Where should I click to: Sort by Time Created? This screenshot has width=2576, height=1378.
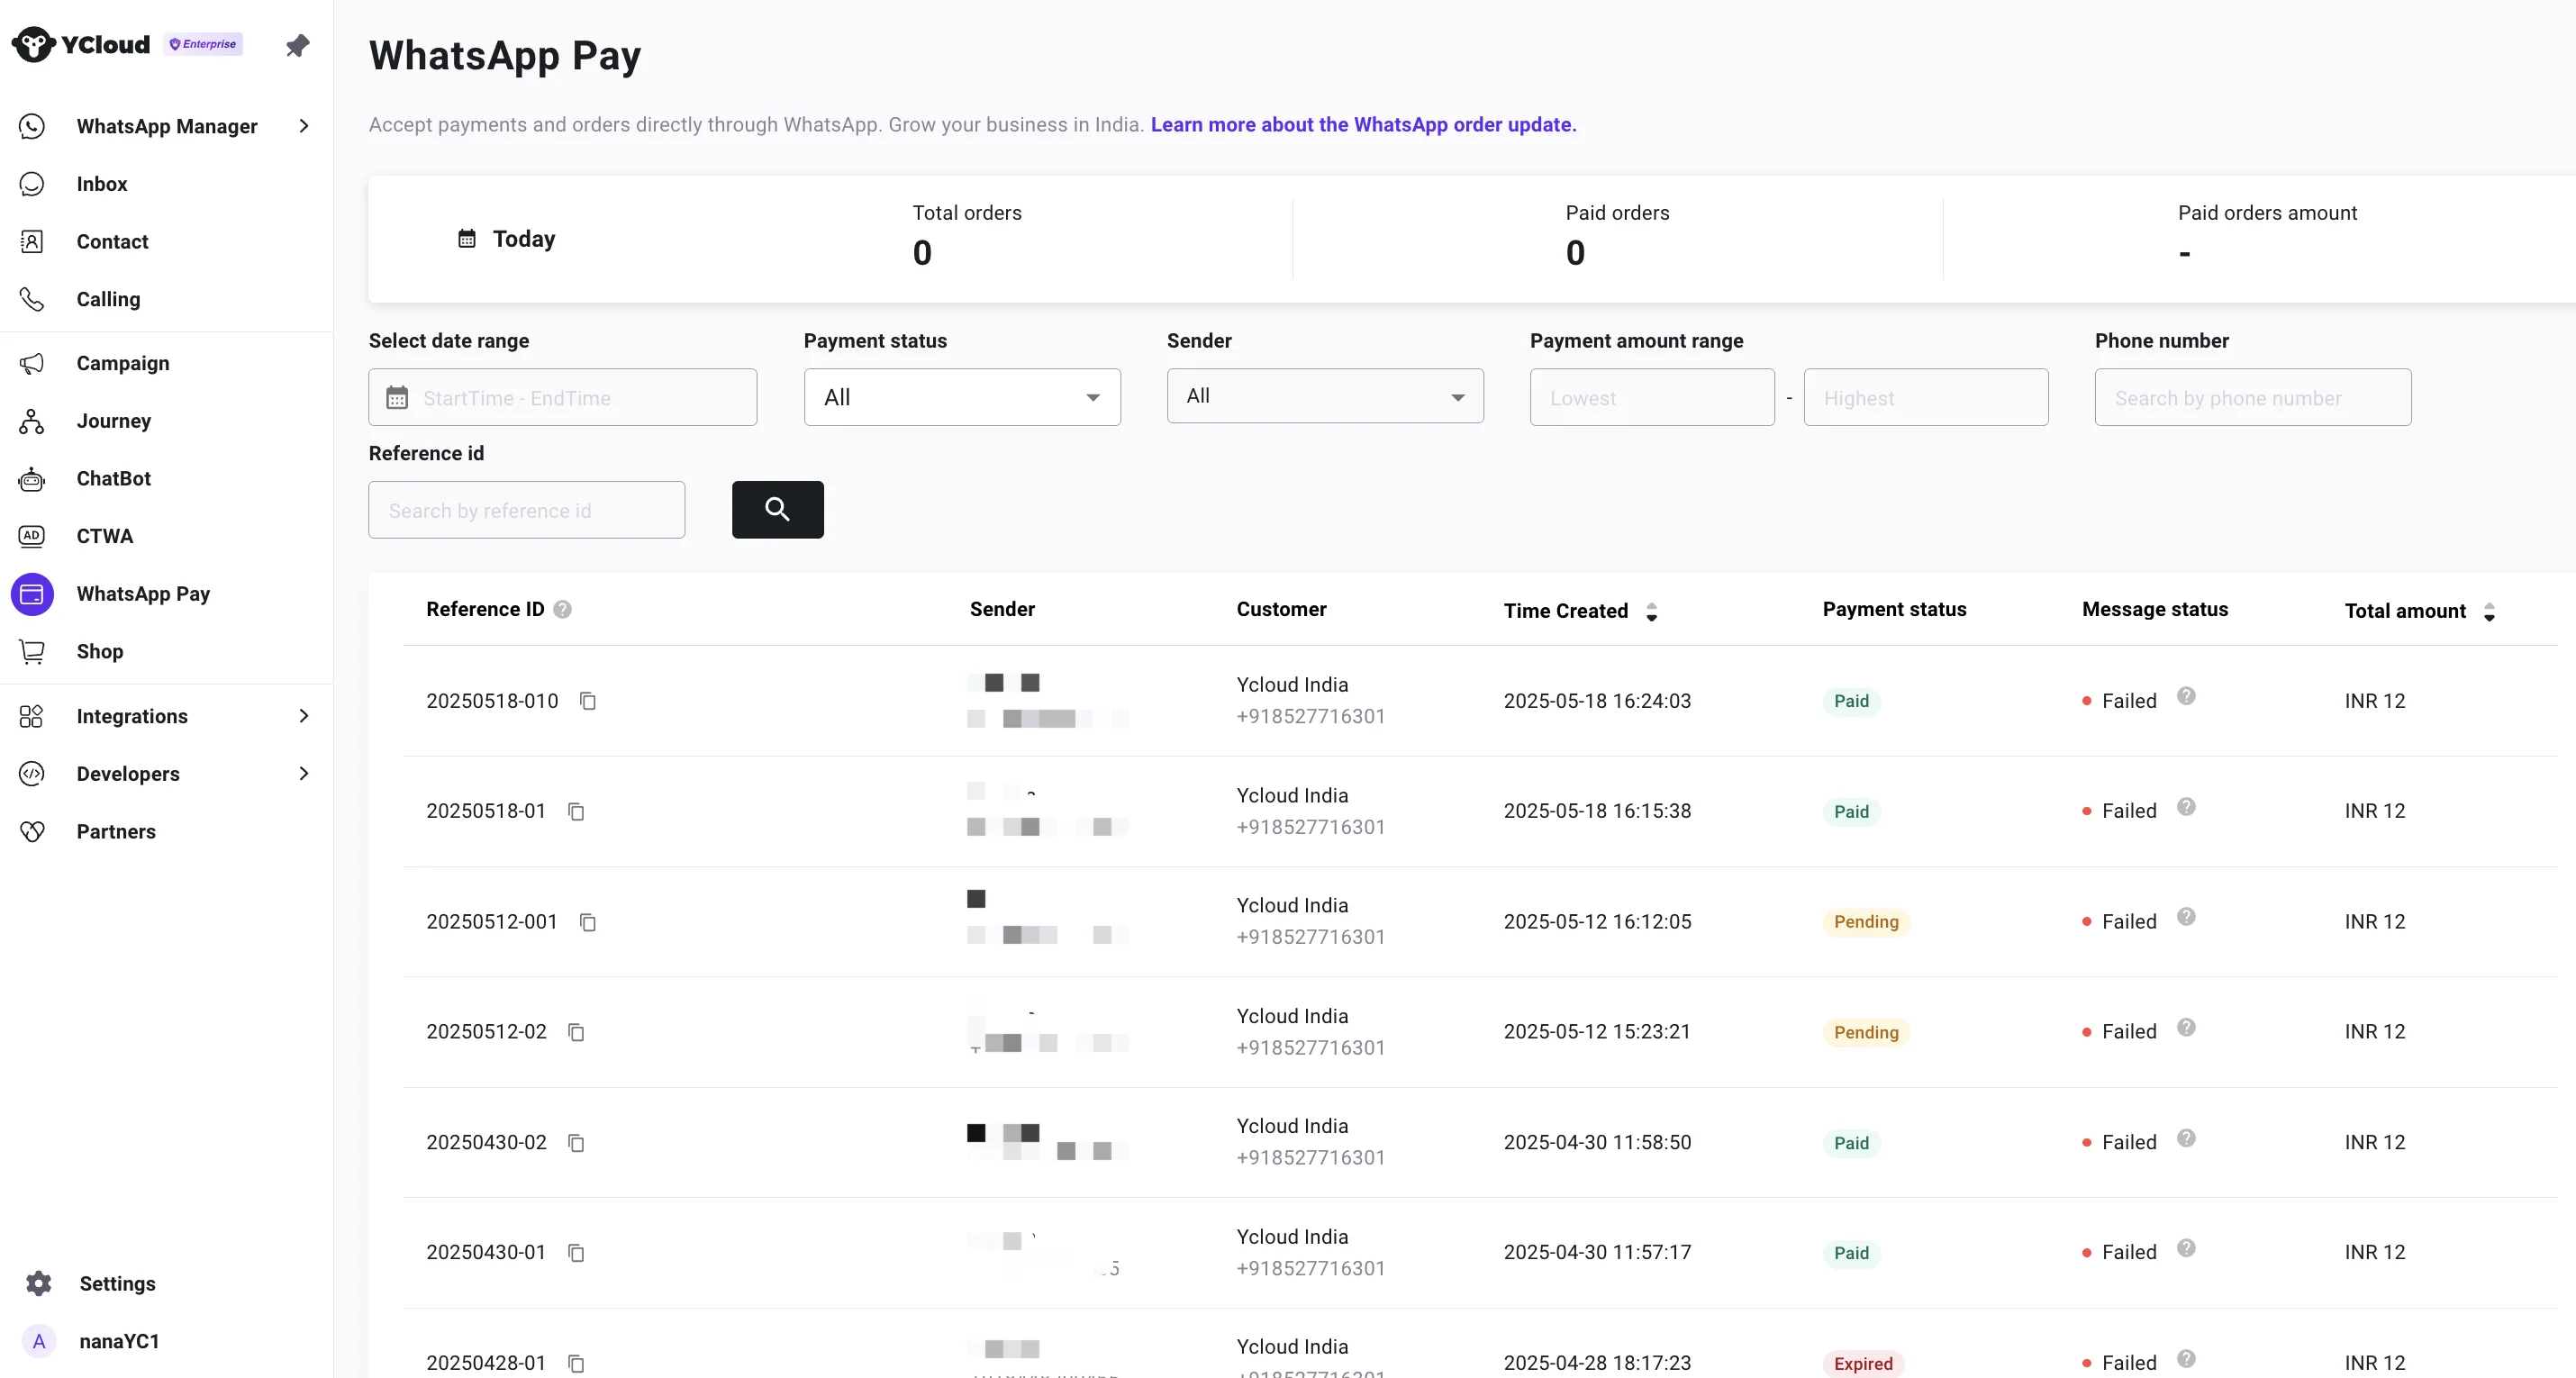[x=1652, y=612]
